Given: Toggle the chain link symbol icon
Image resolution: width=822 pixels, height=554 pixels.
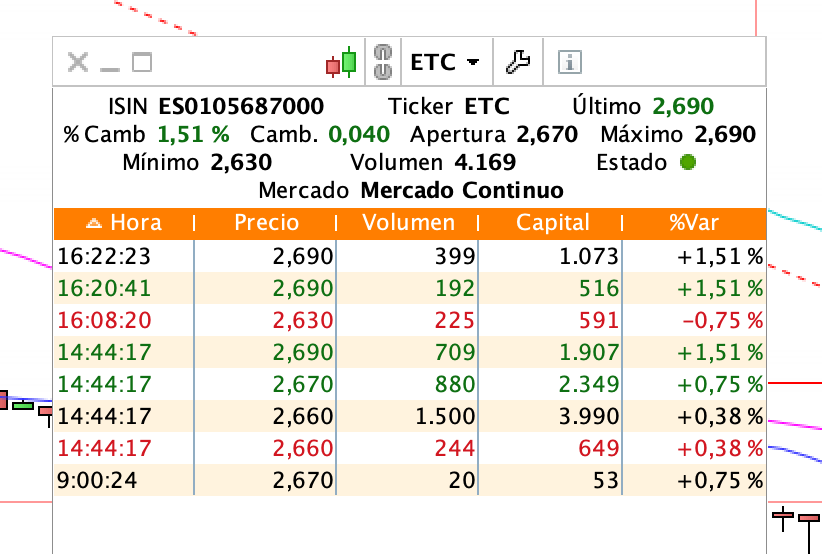Looking at the screenshot, I should pyautogui.click(x=383, y=62).
